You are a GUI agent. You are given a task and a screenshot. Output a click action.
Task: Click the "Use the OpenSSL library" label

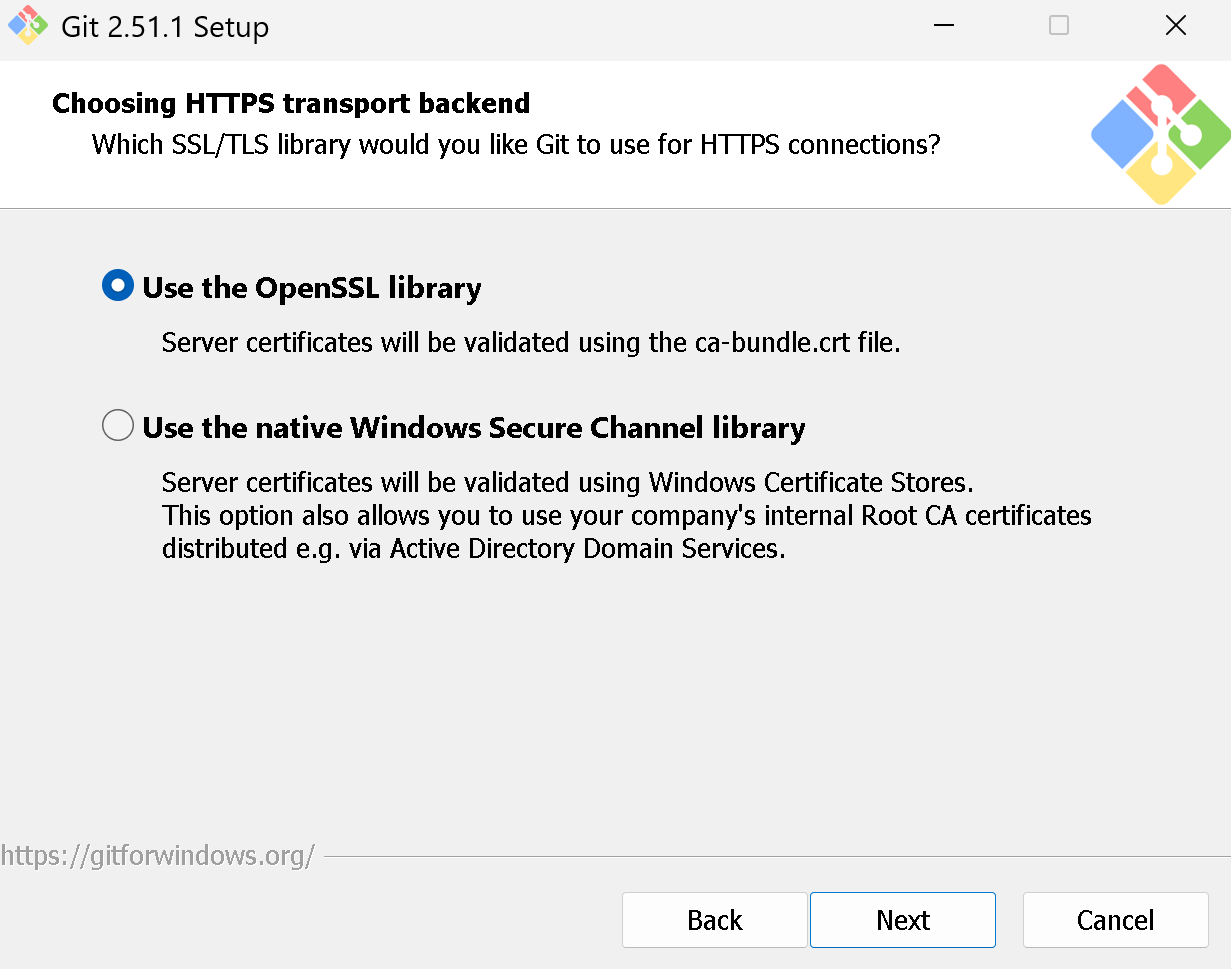[x=312, y=288]
